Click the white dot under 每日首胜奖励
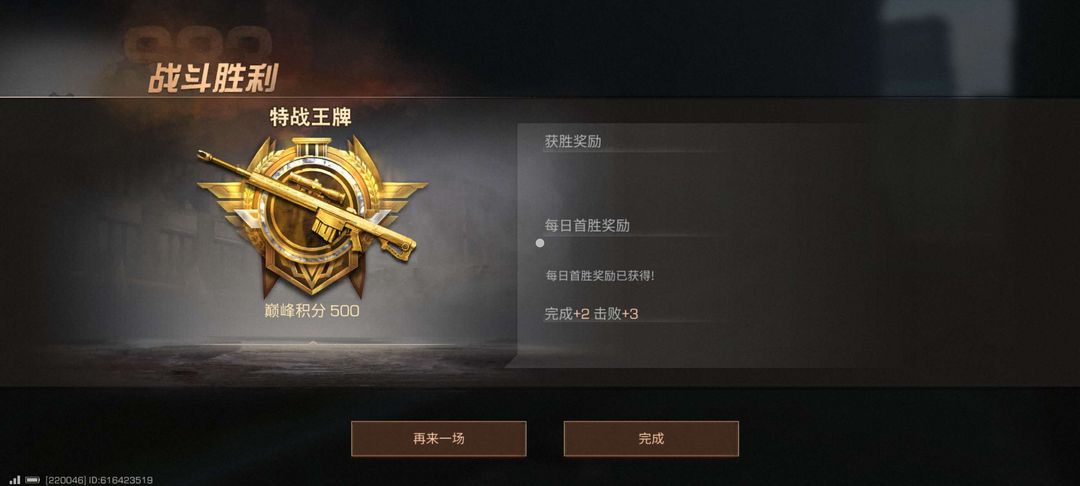Image resolution: width=1080 pixels, height=486 pixels. click(x=540, y=243)
